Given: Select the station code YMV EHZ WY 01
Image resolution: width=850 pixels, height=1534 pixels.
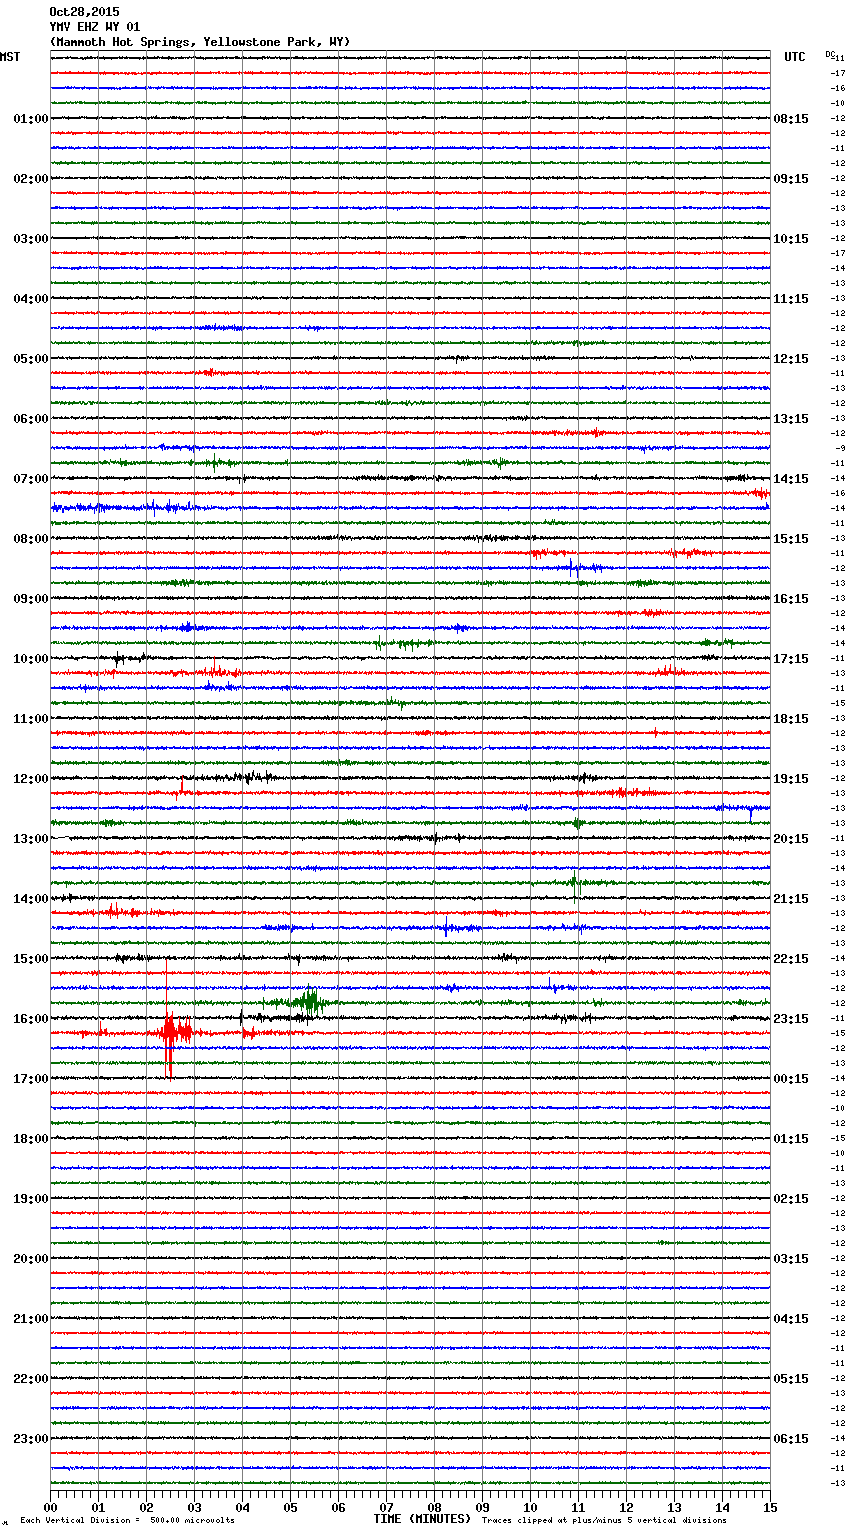Looking at the screenshot, I should (95, 27).
